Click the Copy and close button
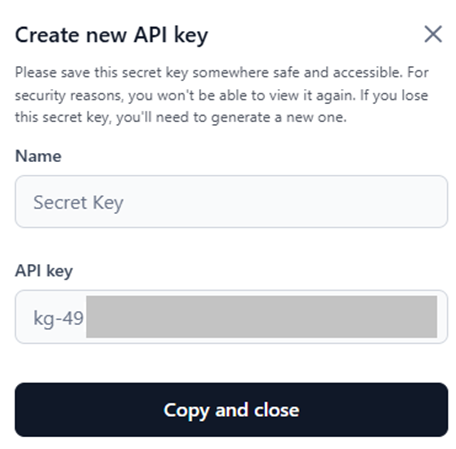Screen dimensions: 456x449 point(231,410)
